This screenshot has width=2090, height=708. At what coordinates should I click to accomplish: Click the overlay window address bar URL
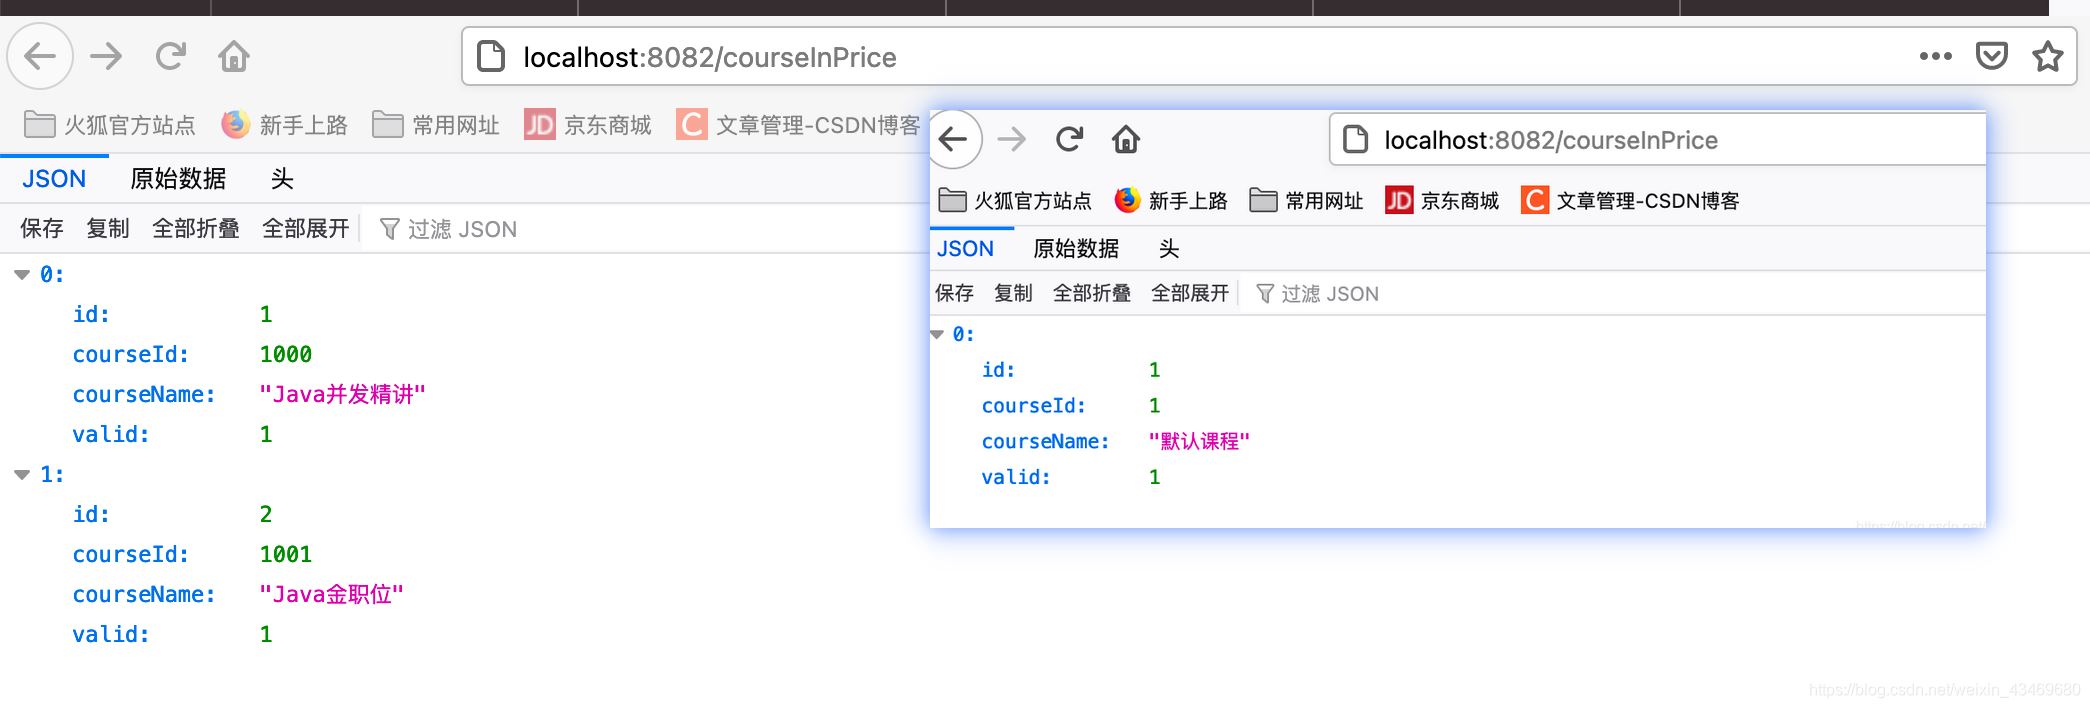[1551, 141]
